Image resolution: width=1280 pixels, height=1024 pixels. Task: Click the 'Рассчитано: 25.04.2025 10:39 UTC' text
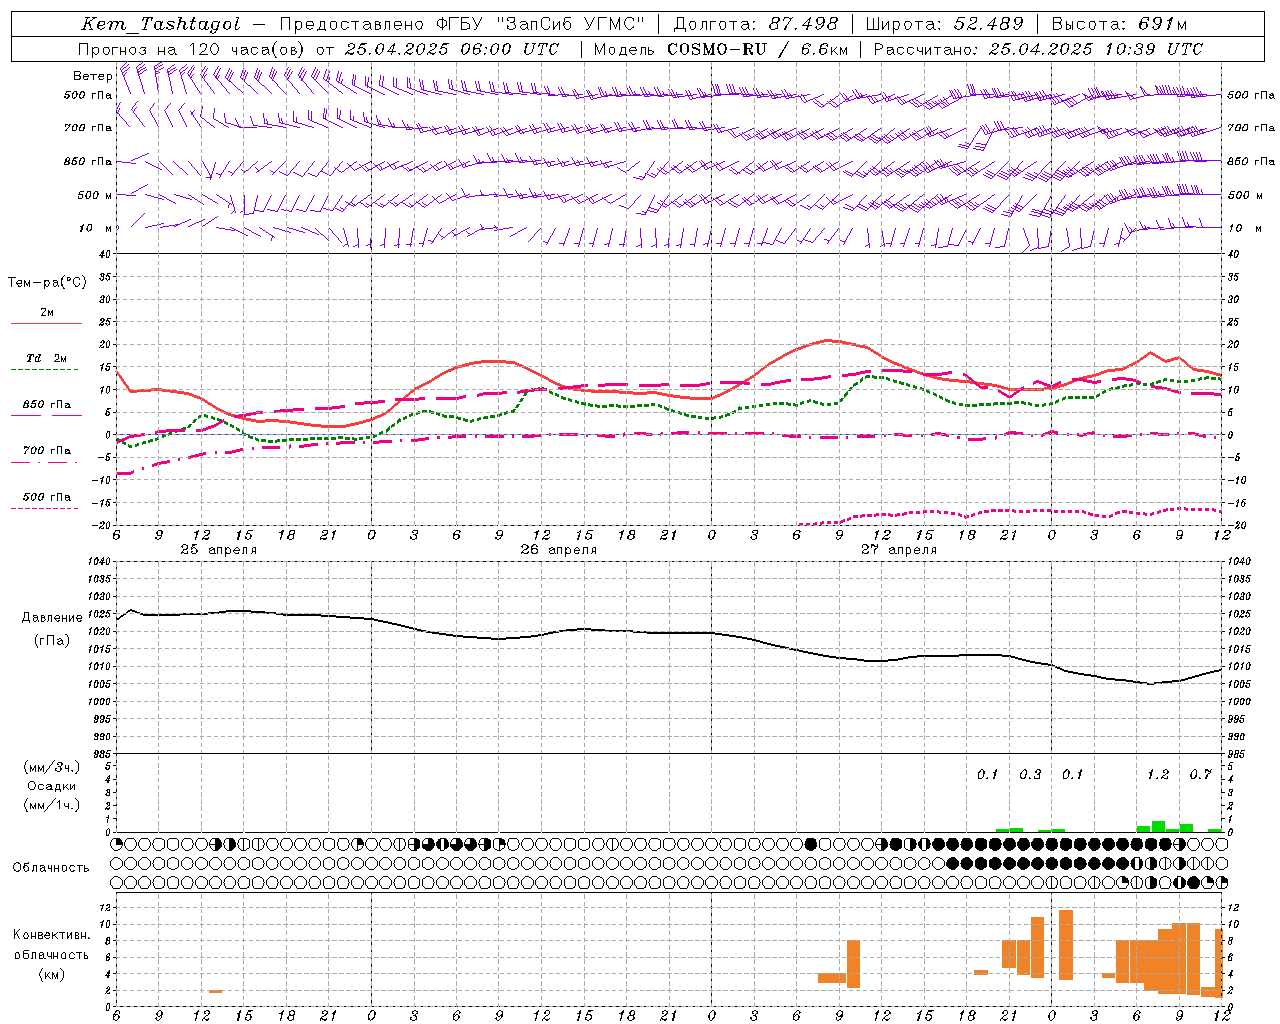[1038, 49]
